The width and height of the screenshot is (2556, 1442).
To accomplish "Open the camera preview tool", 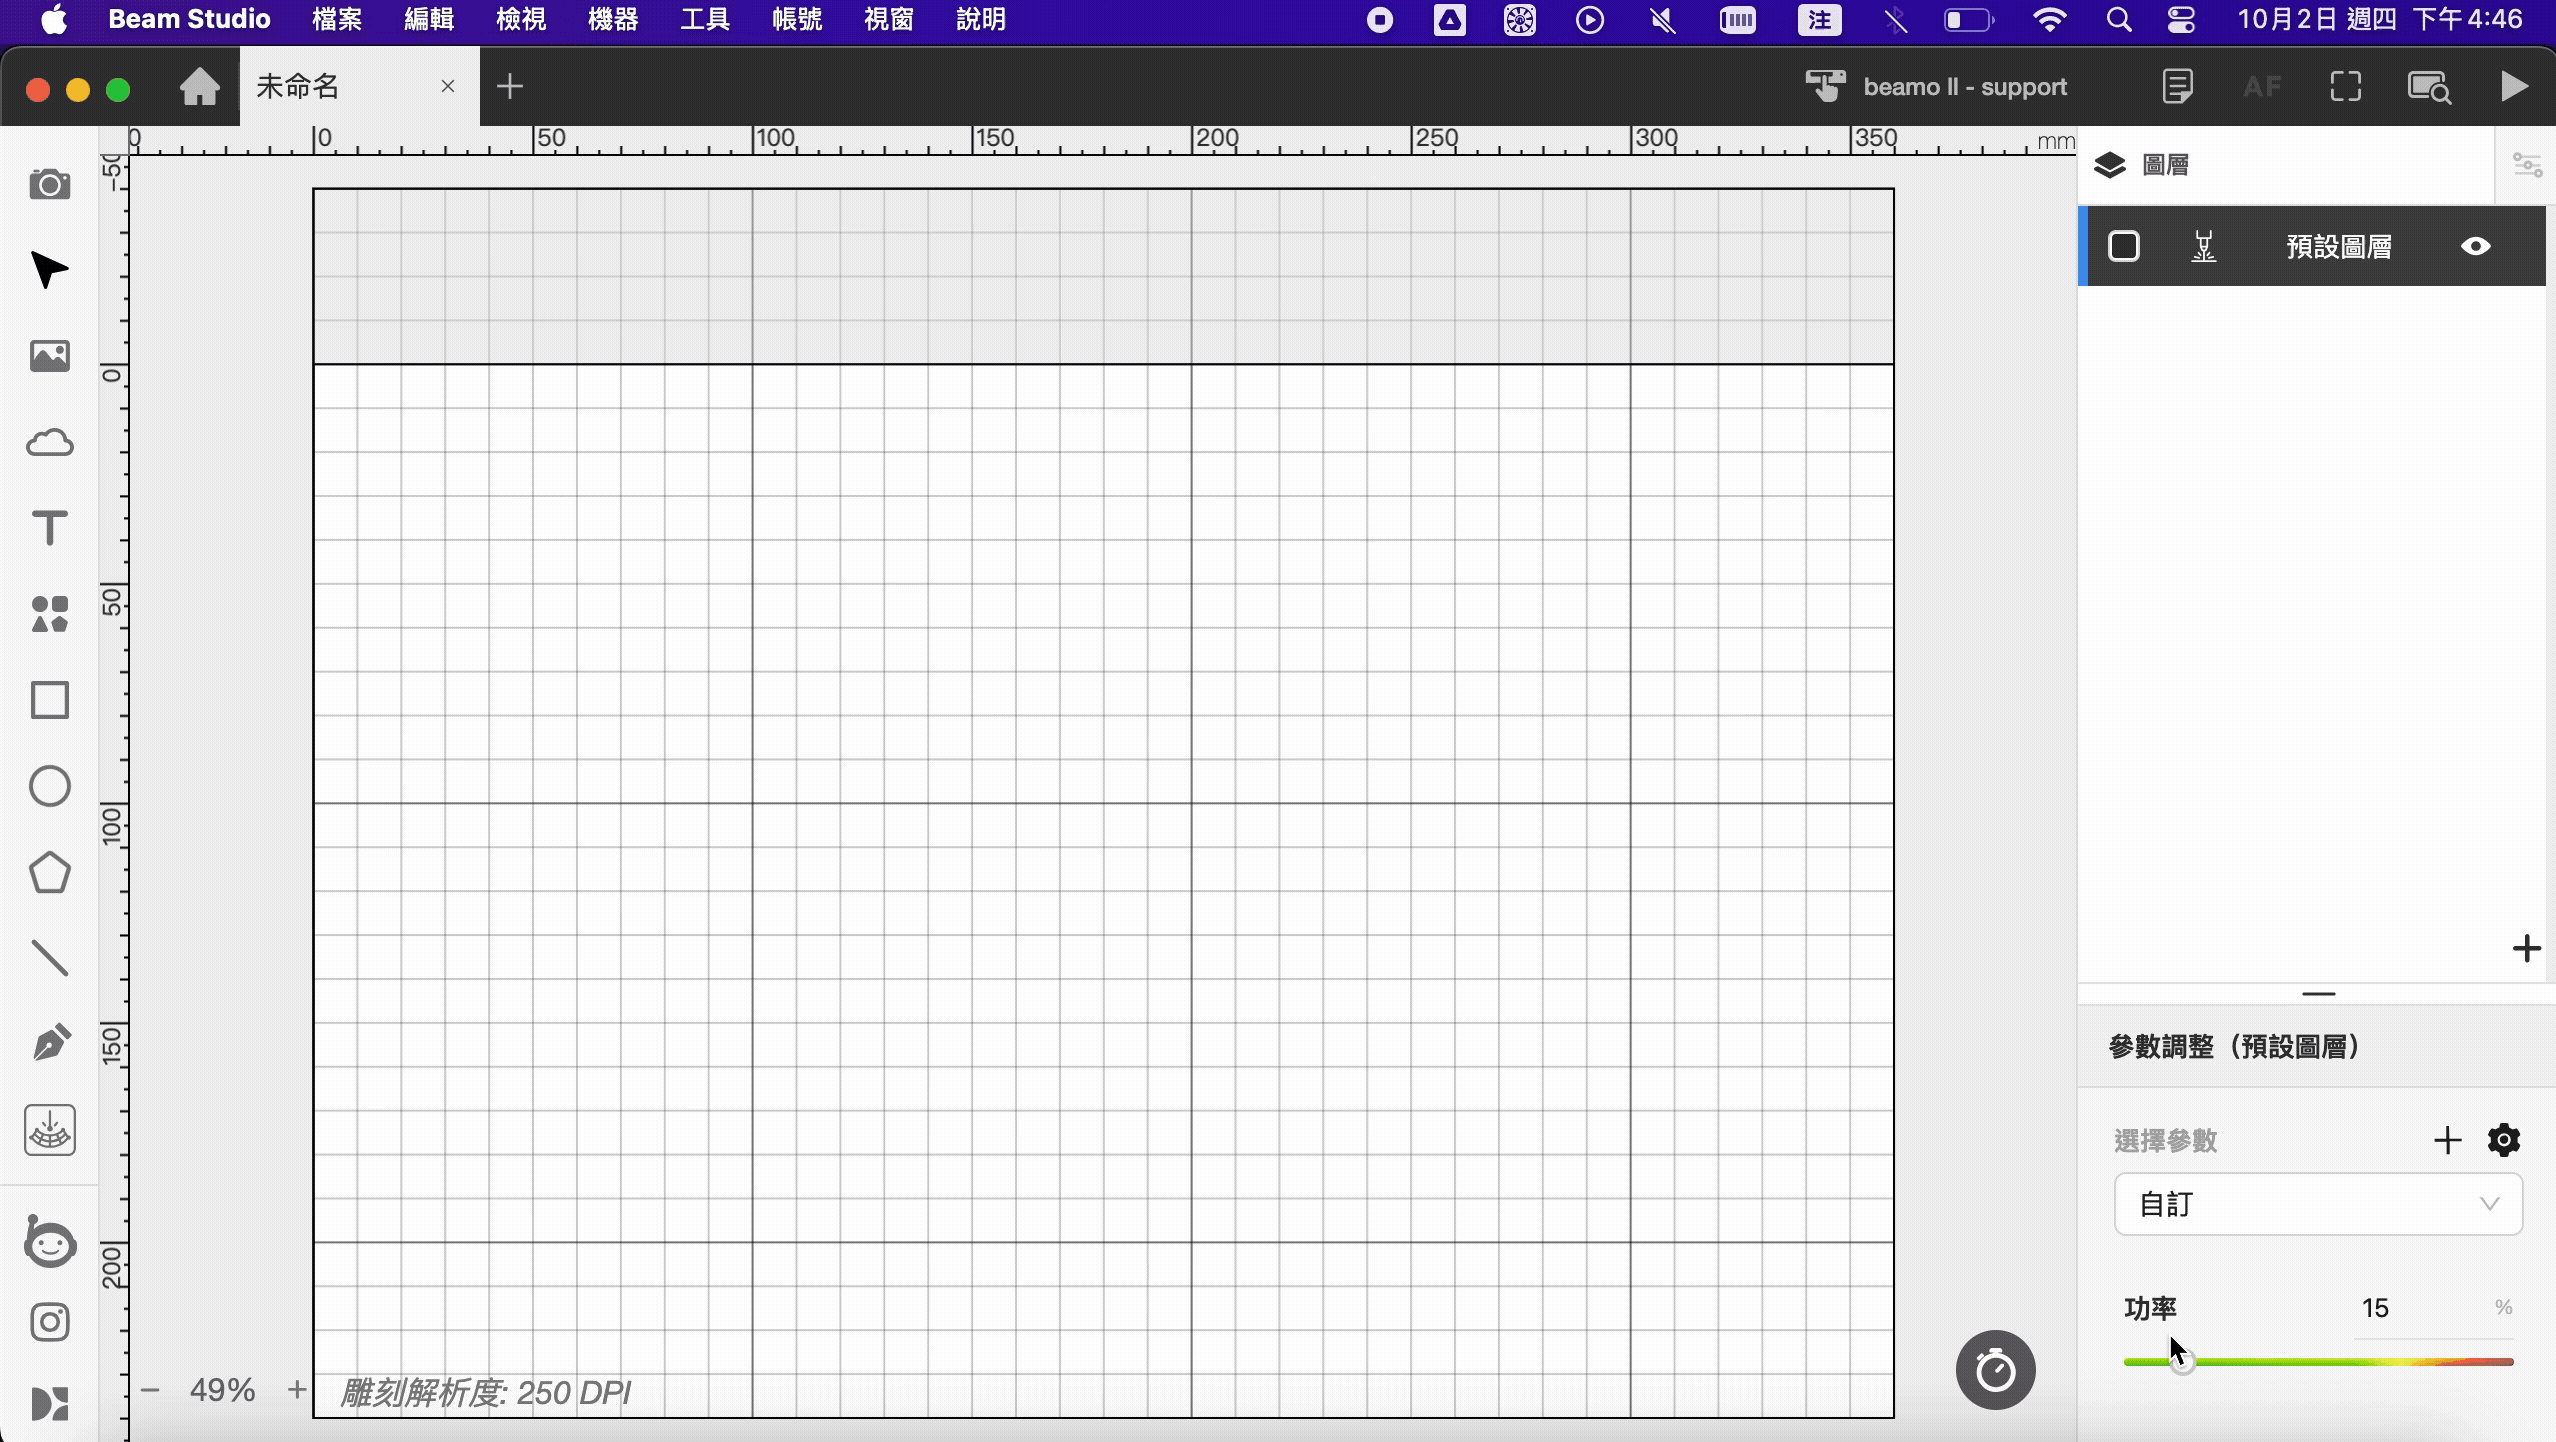I will (x=49, y=185).
